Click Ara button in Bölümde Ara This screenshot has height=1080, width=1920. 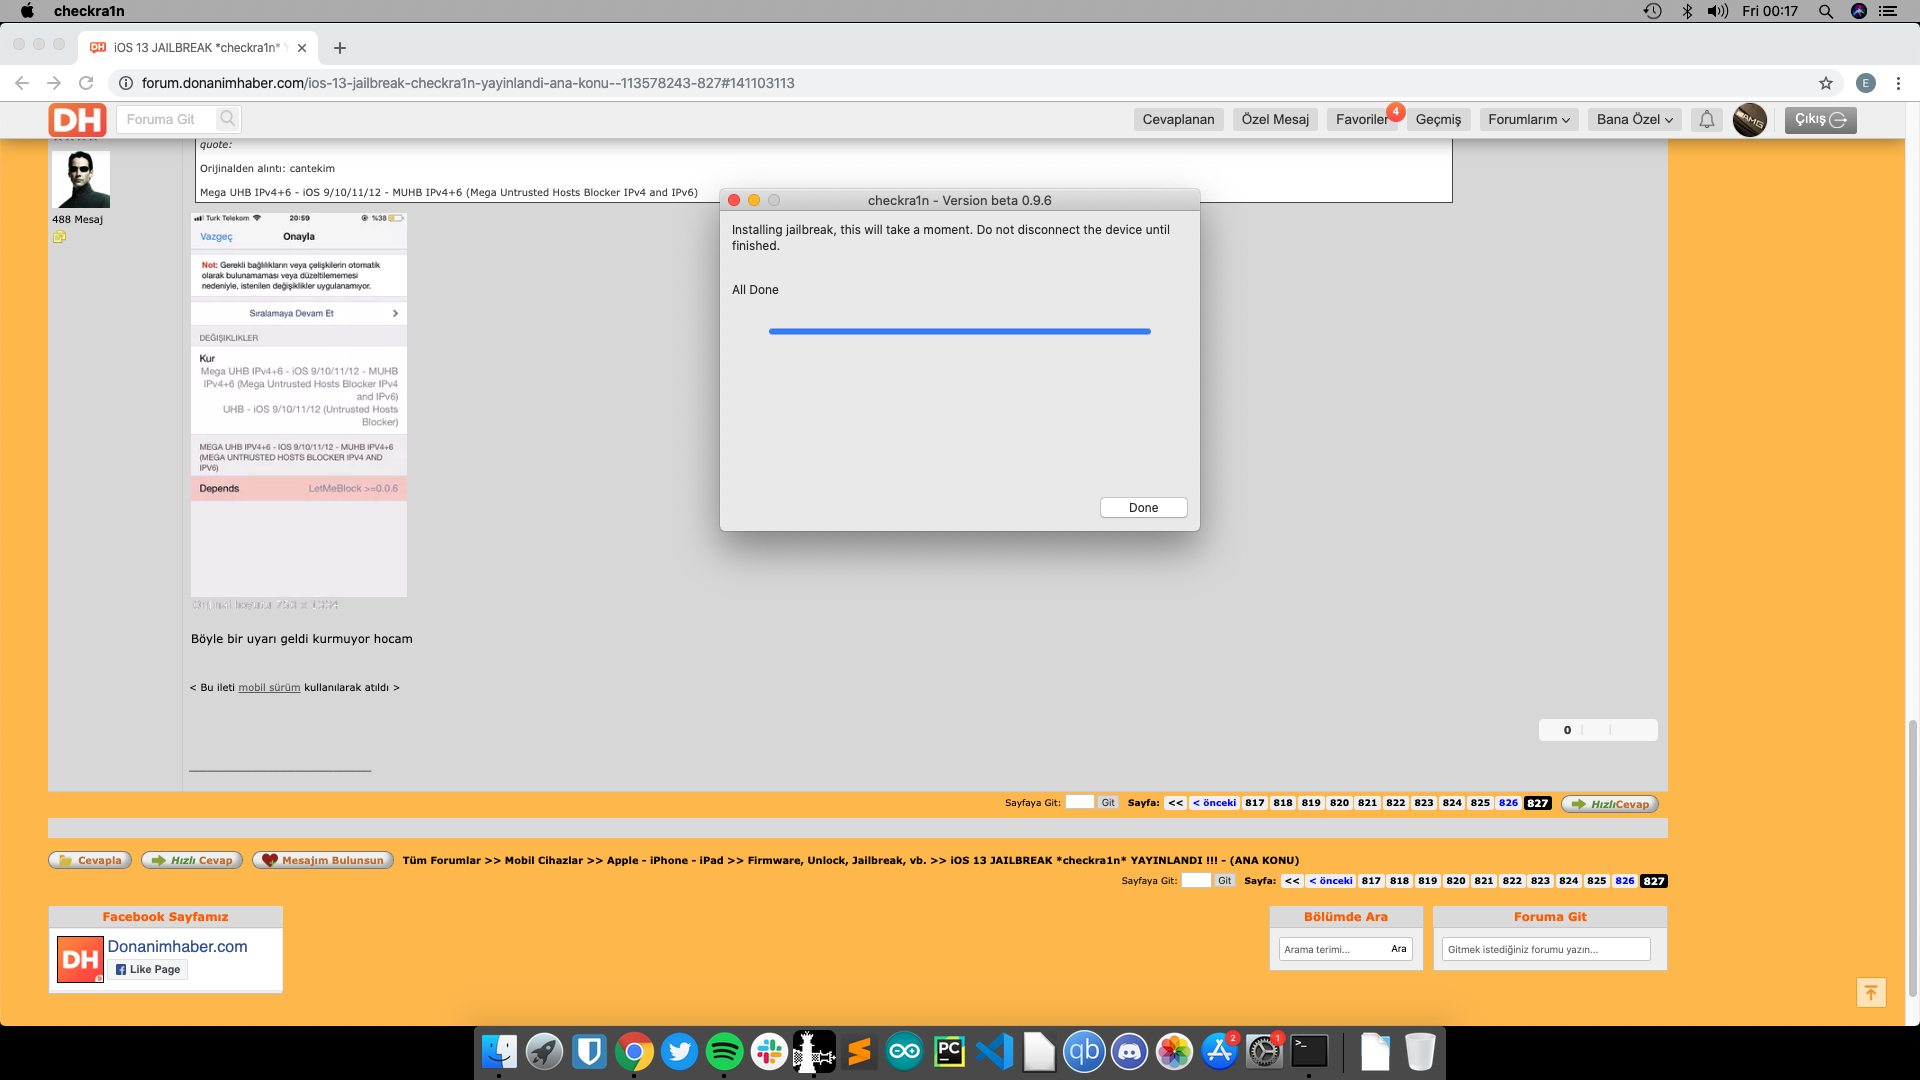click(1398, 949)
